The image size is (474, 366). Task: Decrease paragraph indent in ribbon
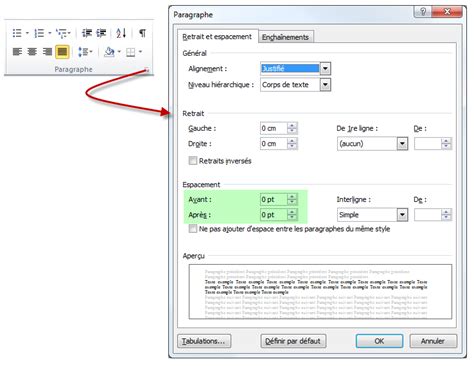[x=87, y=33]
